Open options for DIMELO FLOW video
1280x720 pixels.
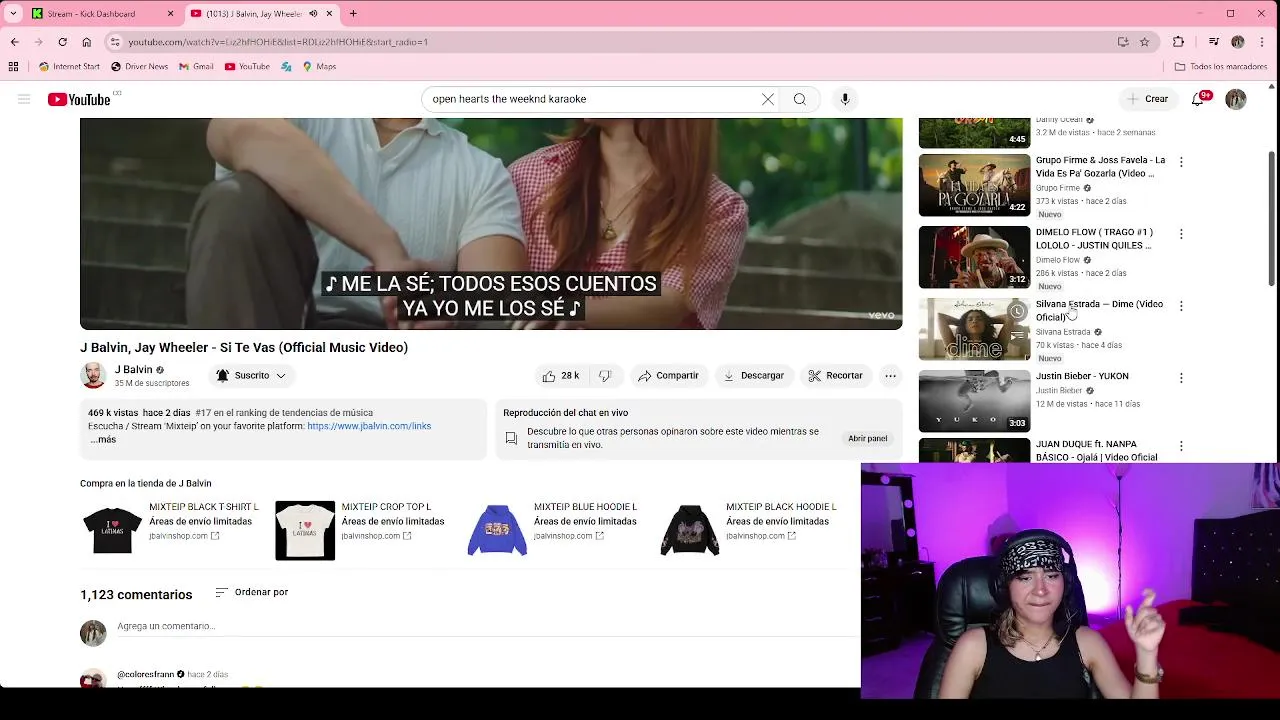click(1181, 234)
